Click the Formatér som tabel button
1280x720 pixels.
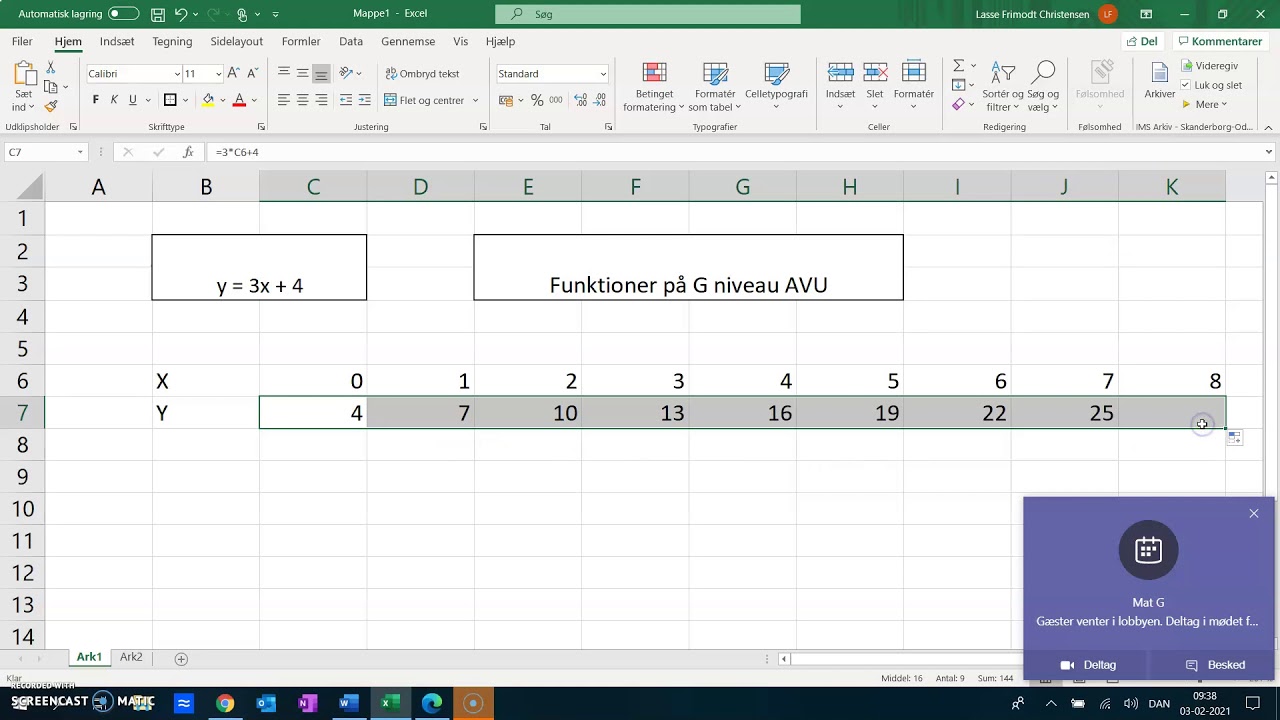click(x=715, y=87)
